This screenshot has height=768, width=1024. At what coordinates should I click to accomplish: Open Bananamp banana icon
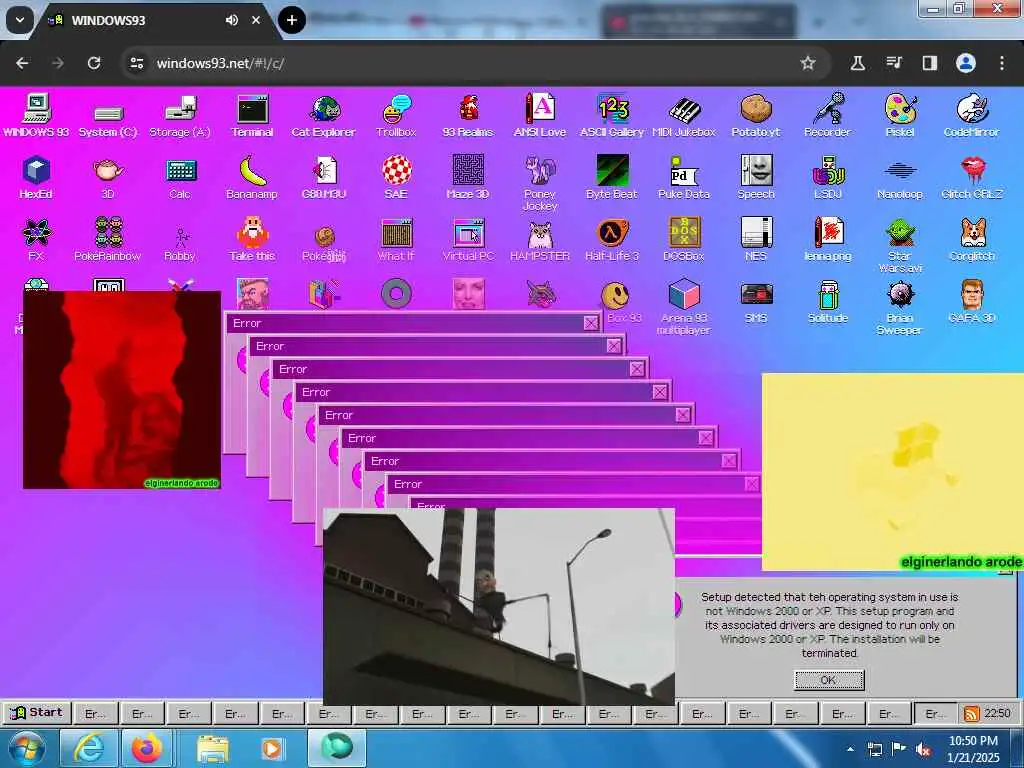point(252,177)
